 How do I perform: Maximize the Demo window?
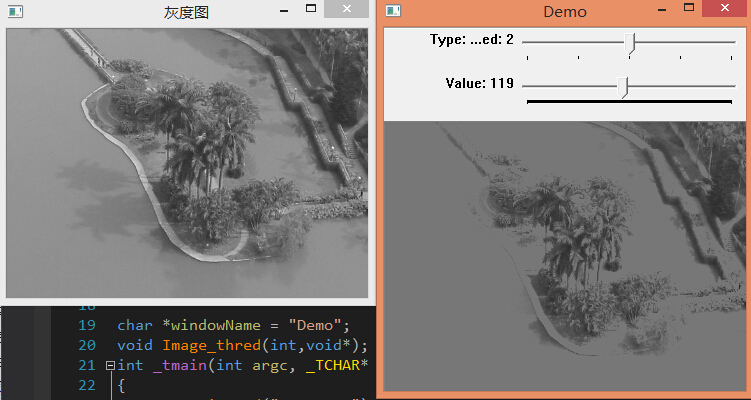tap(689, 8)
